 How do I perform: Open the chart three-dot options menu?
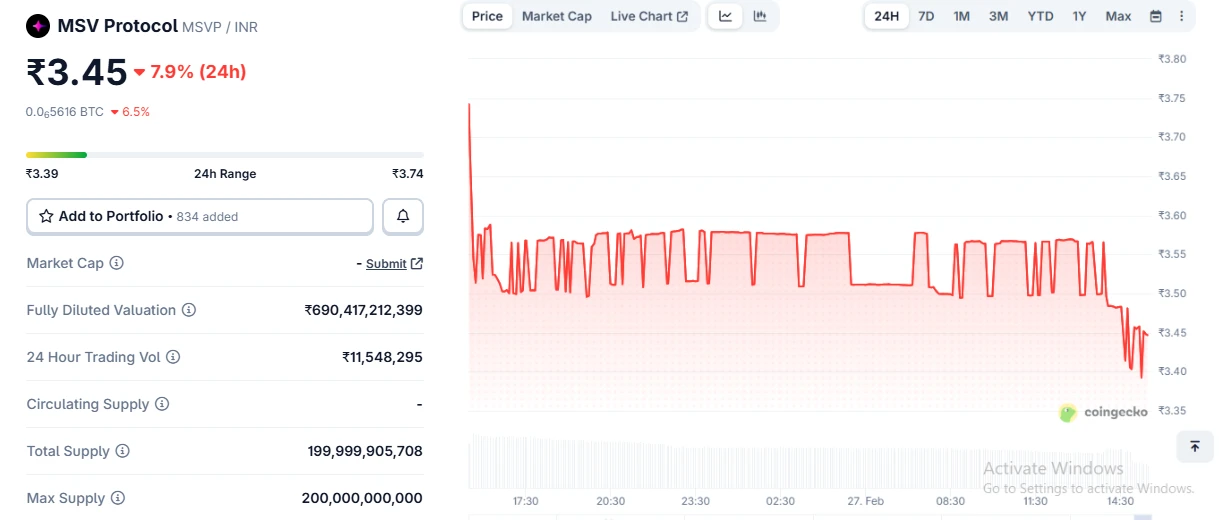point(1182,16)
